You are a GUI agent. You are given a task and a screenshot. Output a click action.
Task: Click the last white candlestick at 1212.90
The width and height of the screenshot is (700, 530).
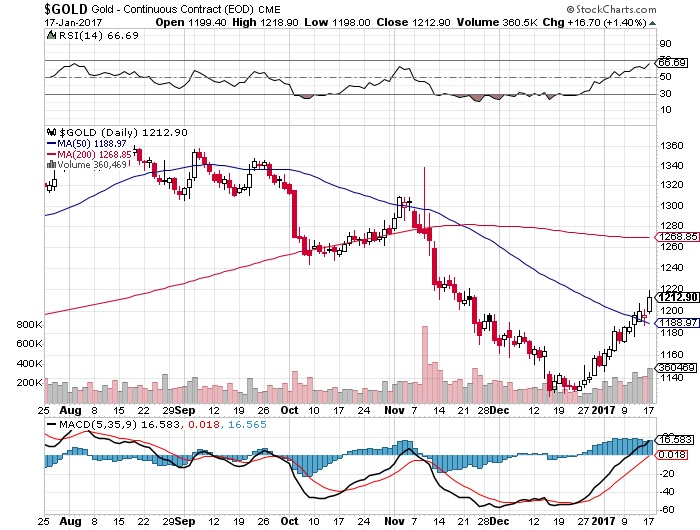point(649,304)
